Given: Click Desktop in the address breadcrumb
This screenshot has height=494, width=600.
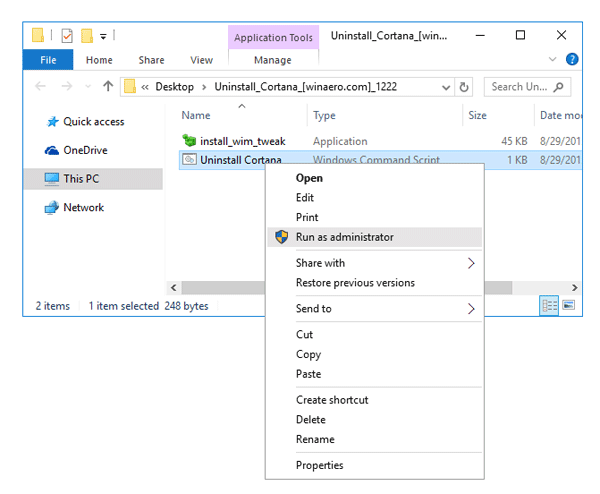Looking at the screenshot, I should (174, 87).
